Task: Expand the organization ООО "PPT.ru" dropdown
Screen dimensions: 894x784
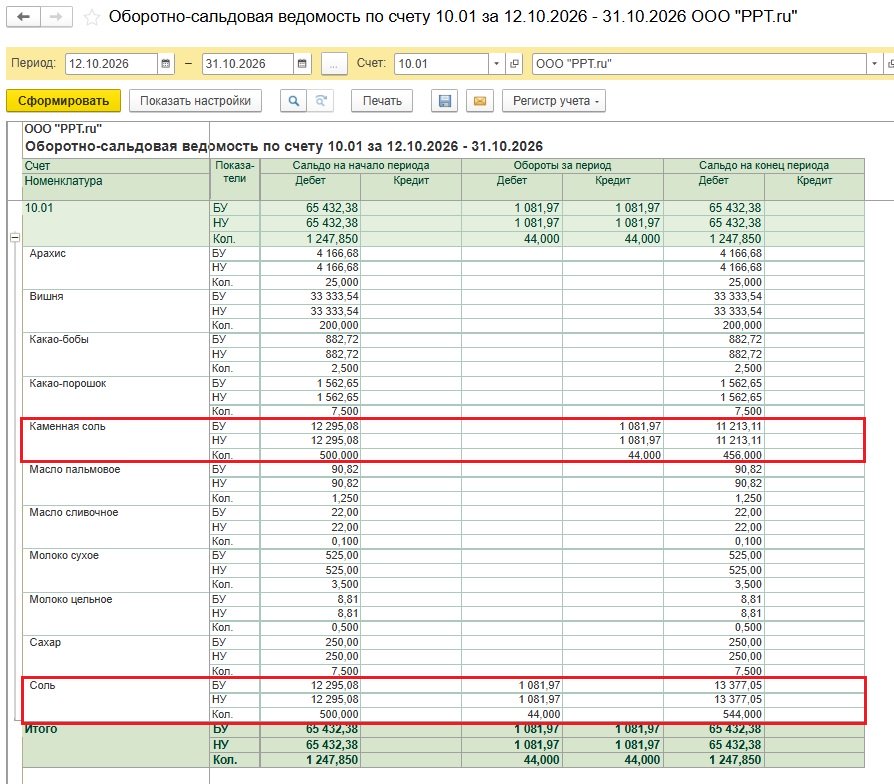Action: (x=874, y=63)
